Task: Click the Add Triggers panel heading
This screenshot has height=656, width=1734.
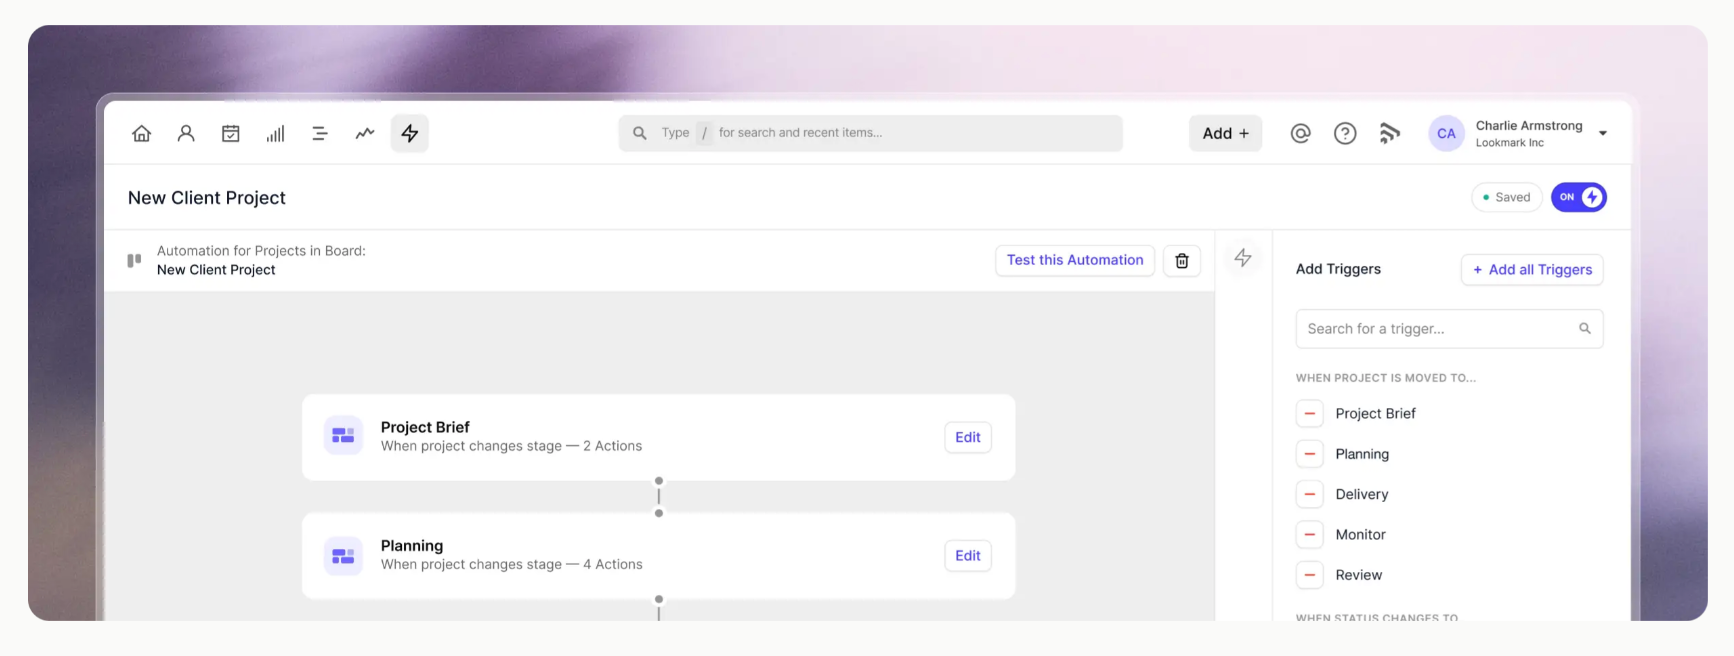Action: [x=1339, y=269]
